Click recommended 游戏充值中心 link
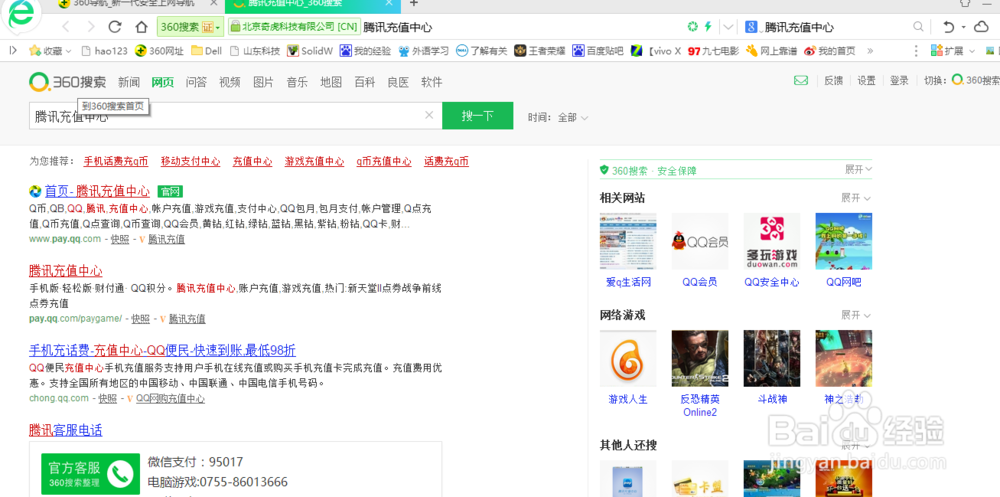 pyautogui.click(x=314, y=161)
